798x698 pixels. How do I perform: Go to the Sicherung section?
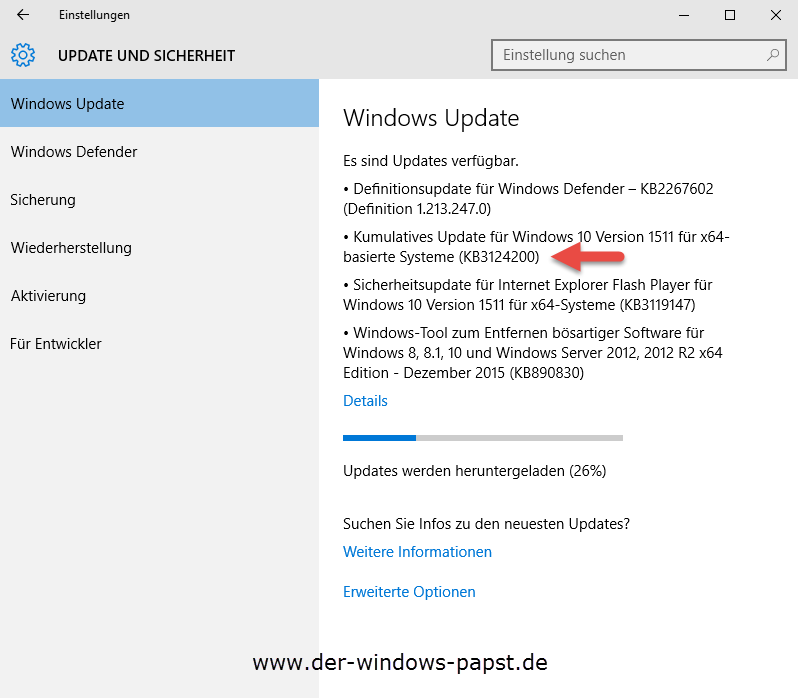pos(43,200)
